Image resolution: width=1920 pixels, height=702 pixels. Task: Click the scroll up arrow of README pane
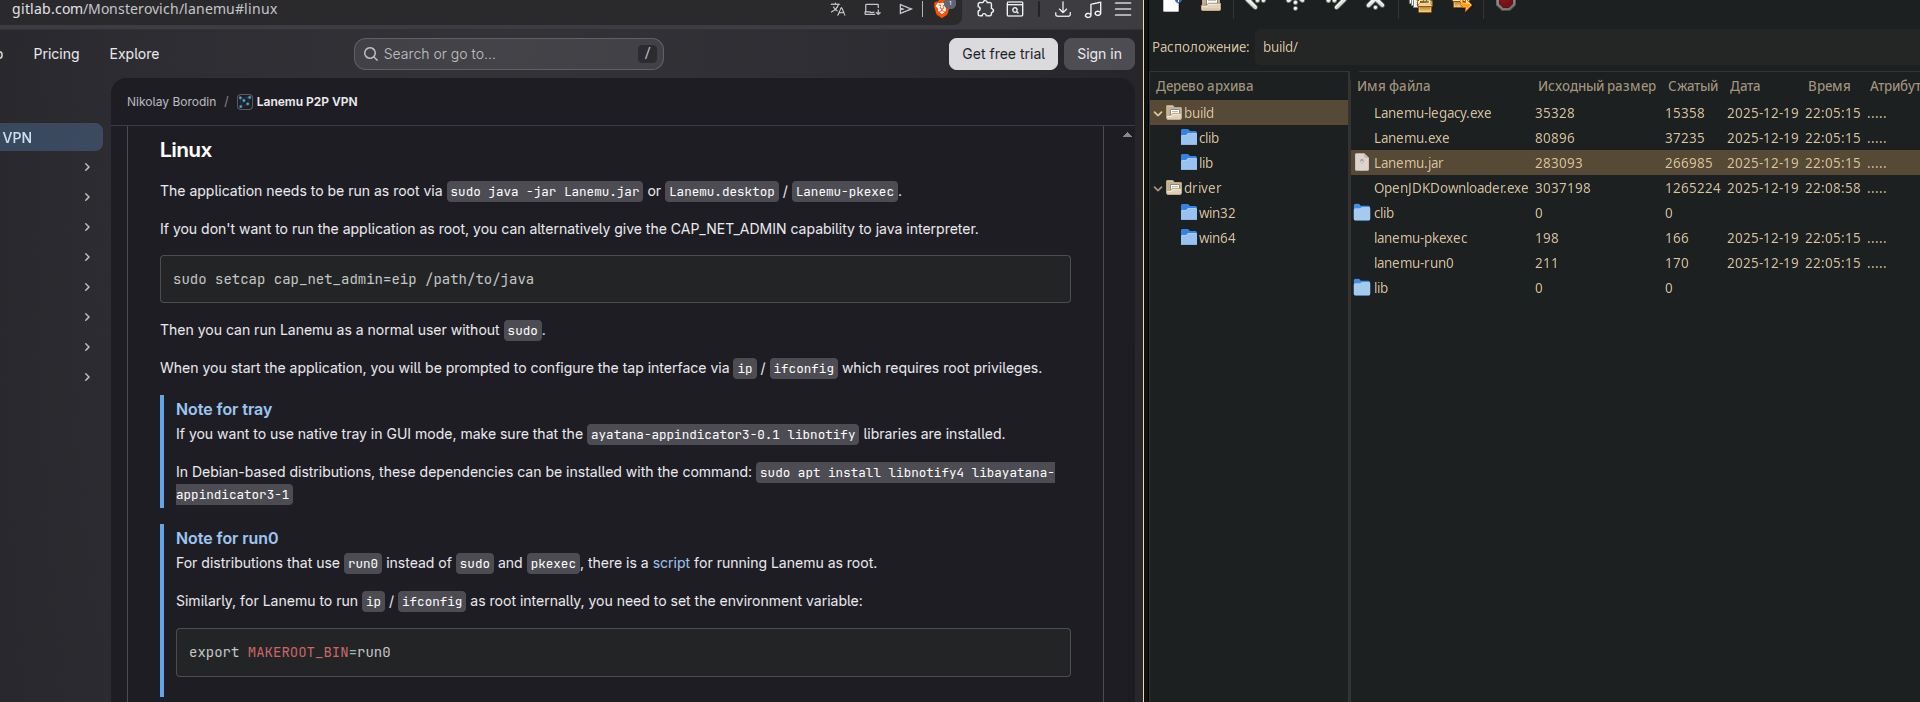pyautogui.click(x=1127, y=135)
